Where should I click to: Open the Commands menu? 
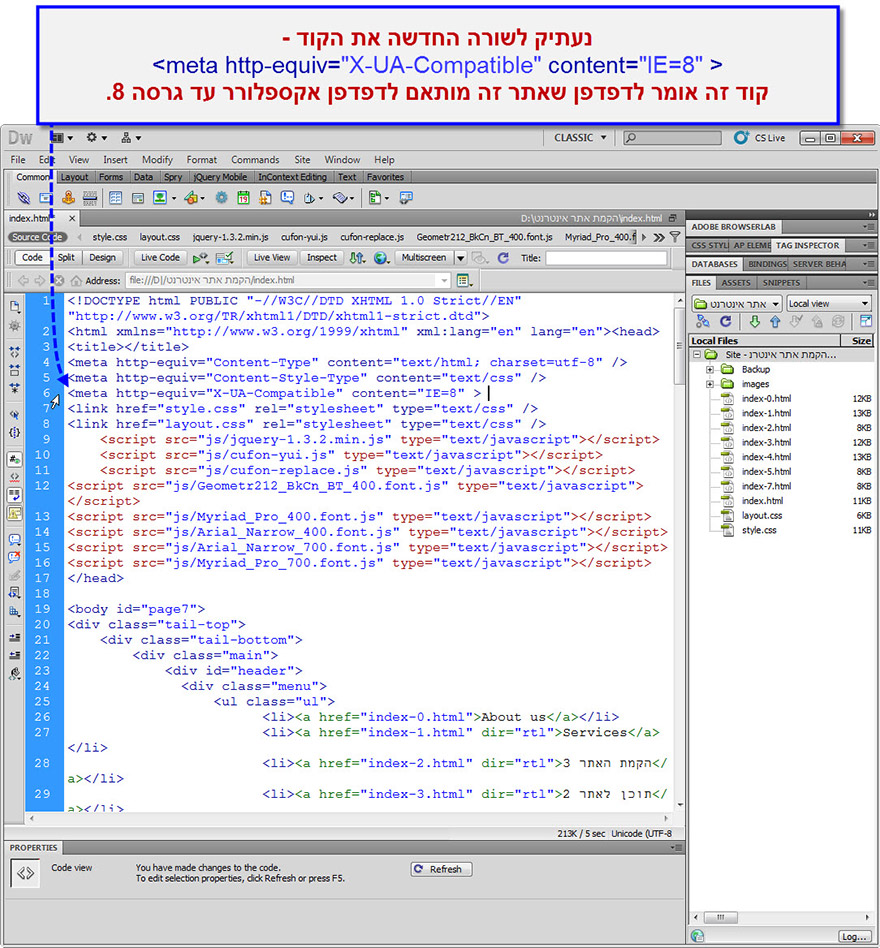click(x=255, y=160)
